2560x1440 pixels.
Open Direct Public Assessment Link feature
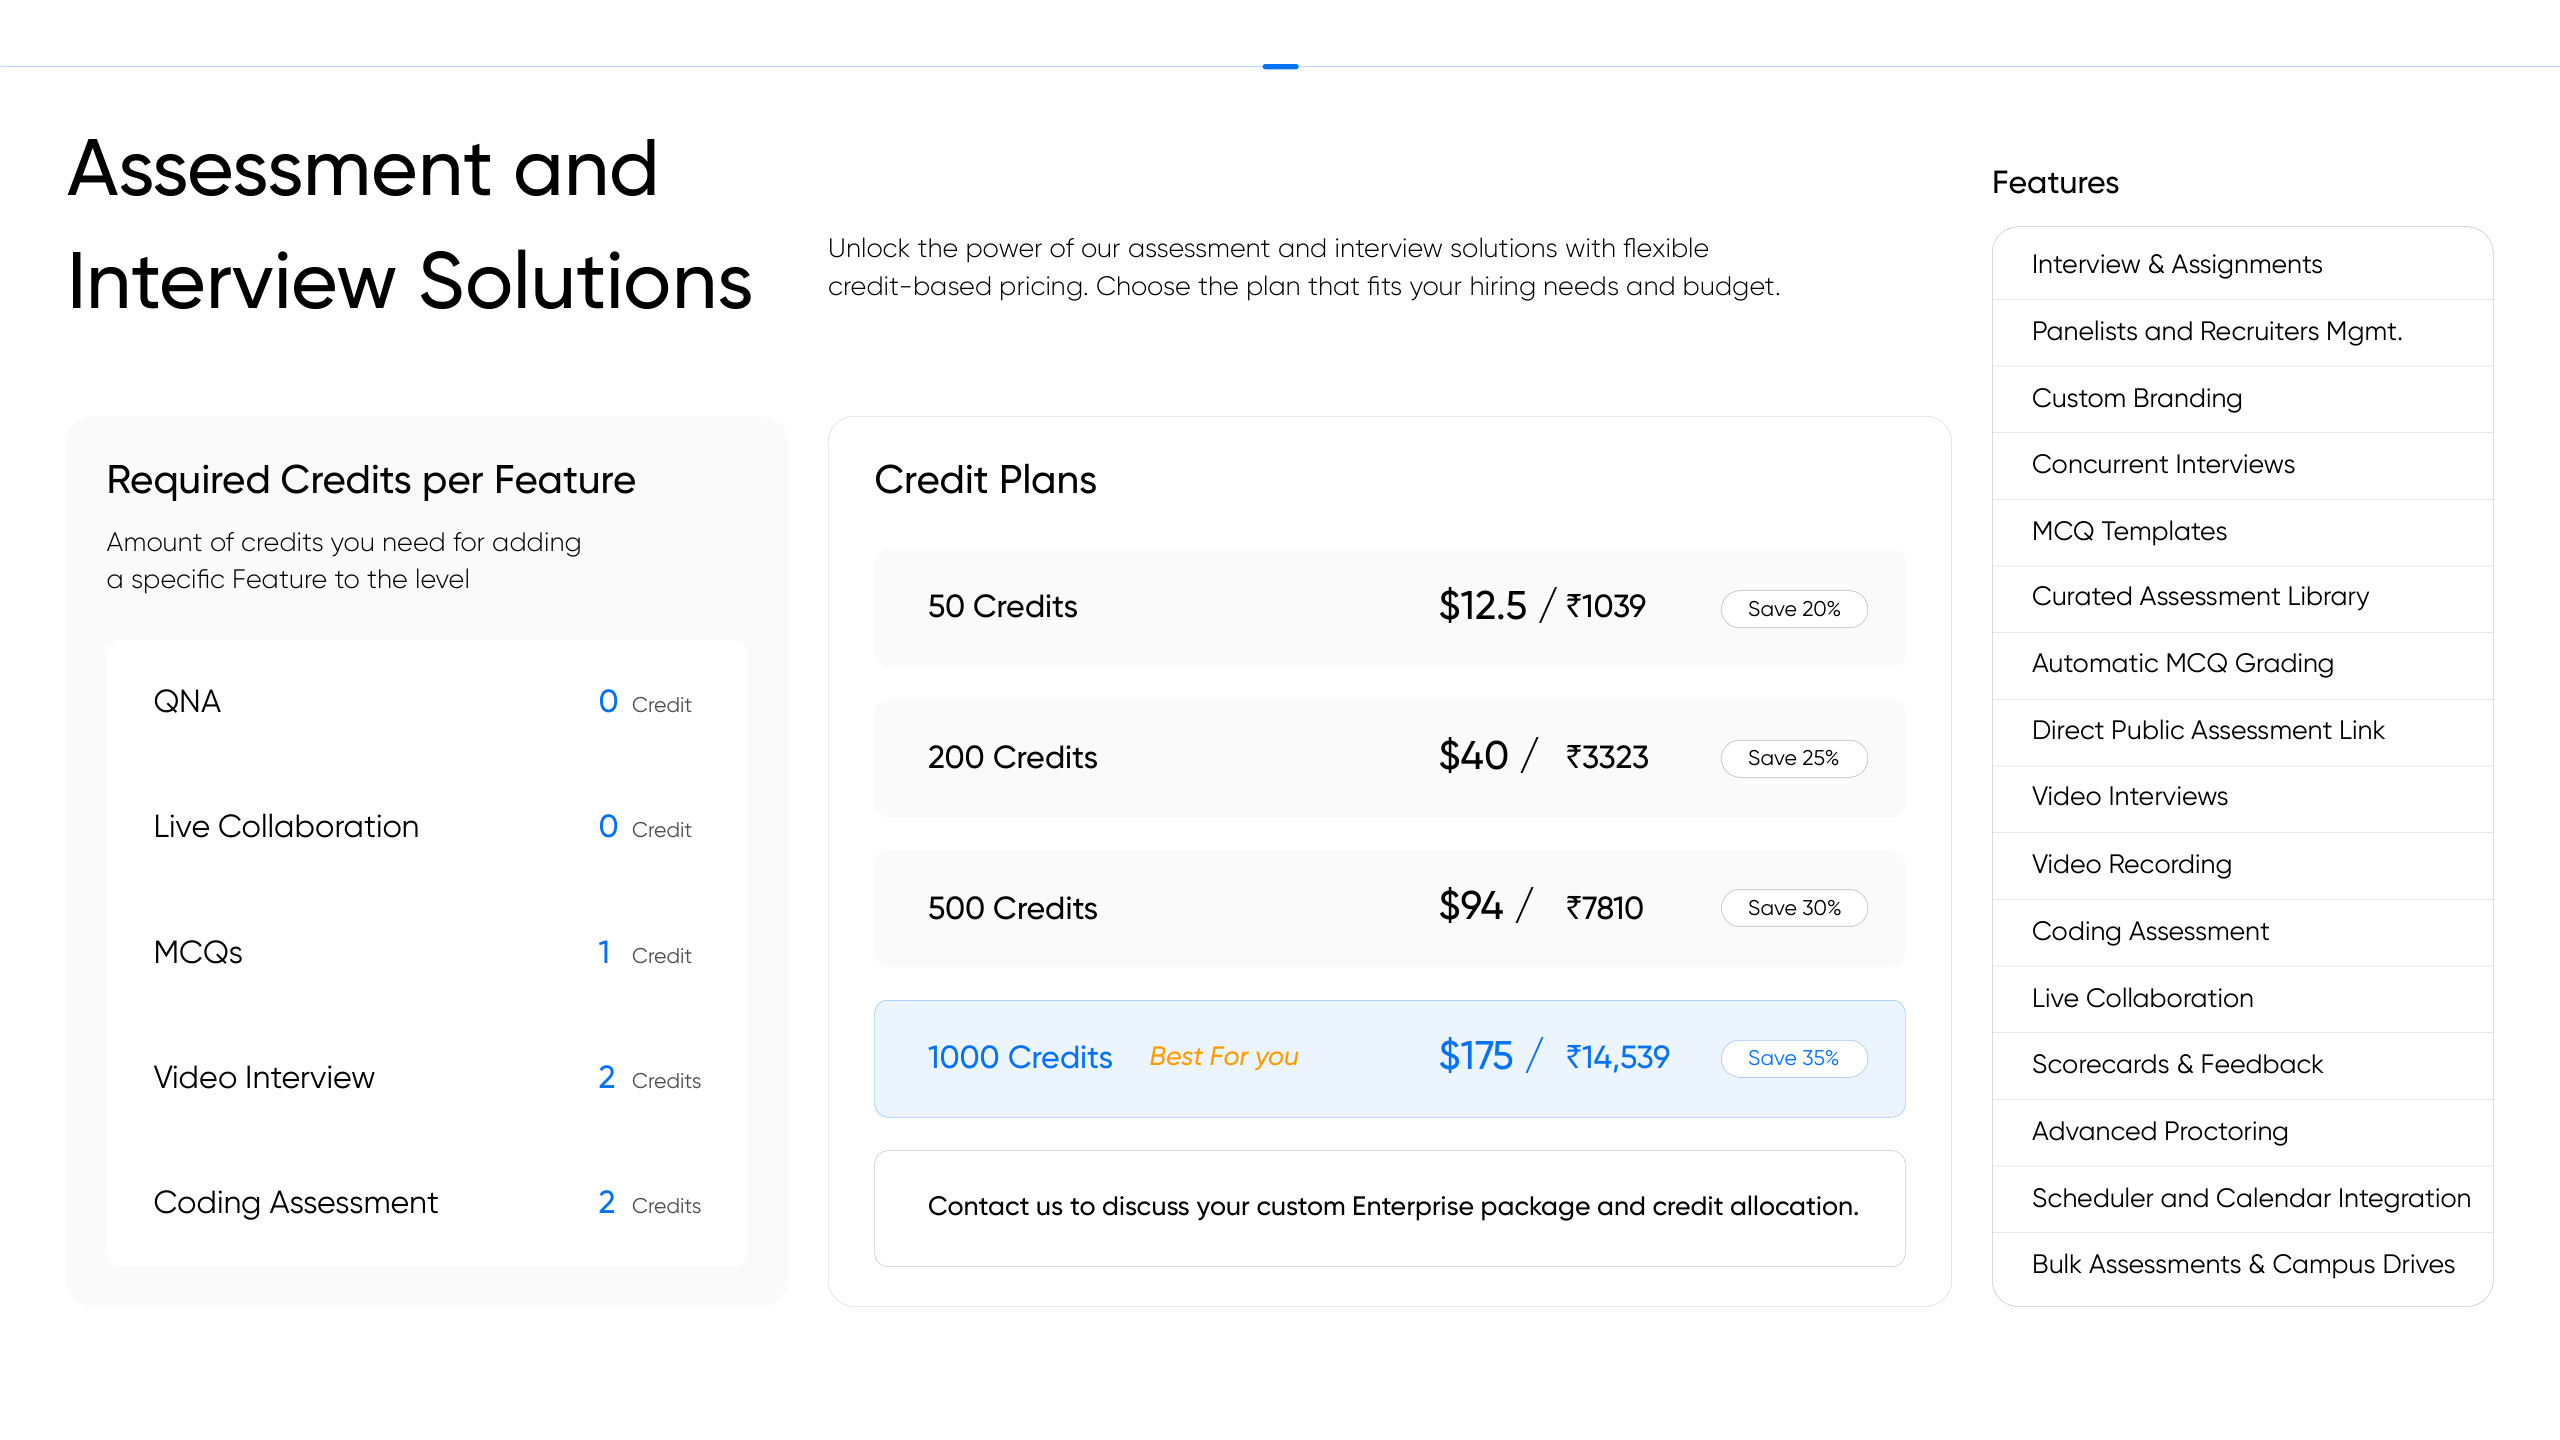pyautogui.click(x=2242, y=732)
